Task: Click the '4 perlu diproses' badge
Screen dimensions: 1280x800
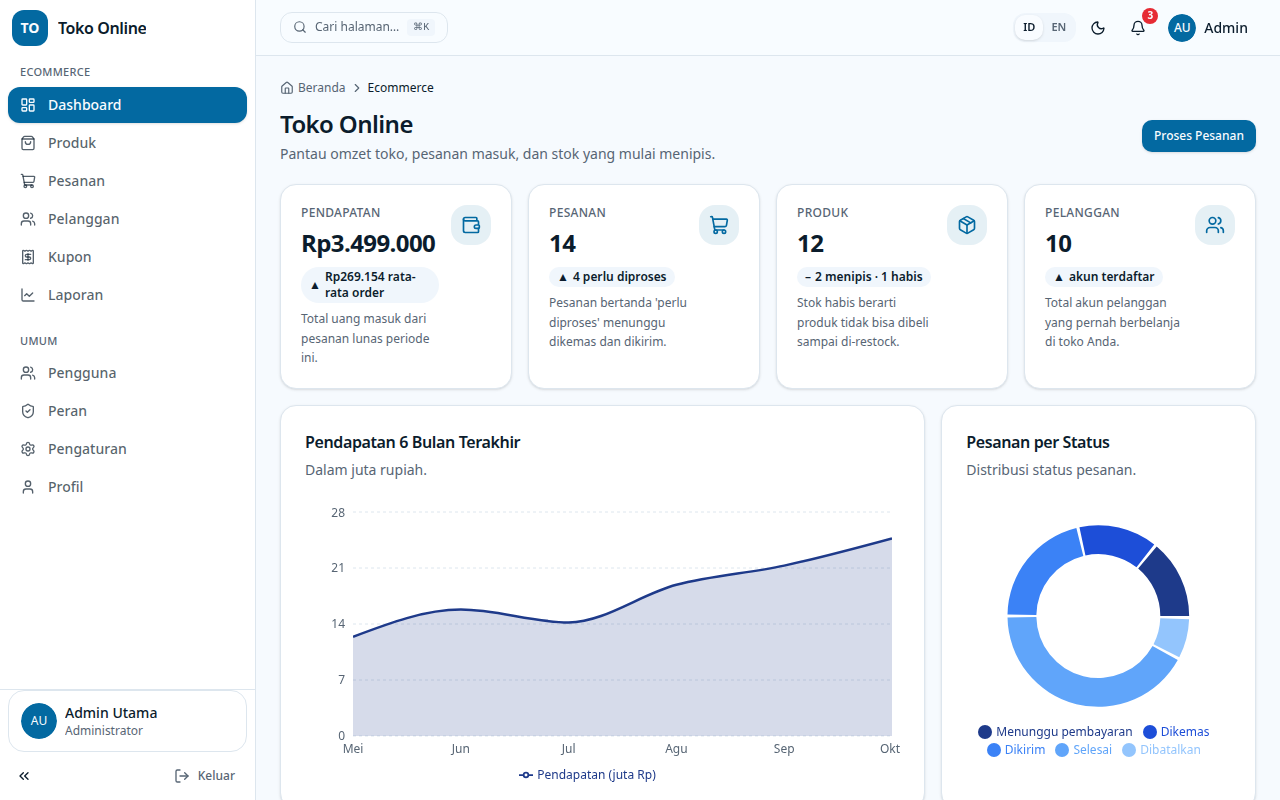Action: [612, 277]
